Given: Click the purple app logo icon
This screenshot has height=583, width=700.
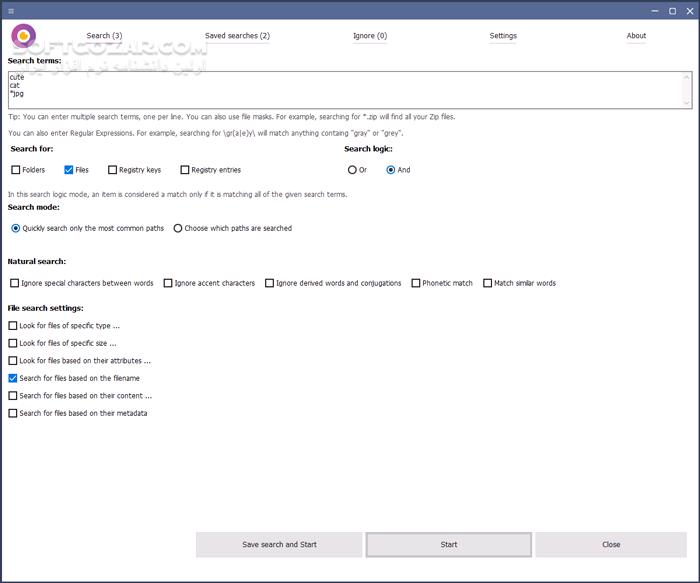Looking at the screenshot, I should coord(24,37).
